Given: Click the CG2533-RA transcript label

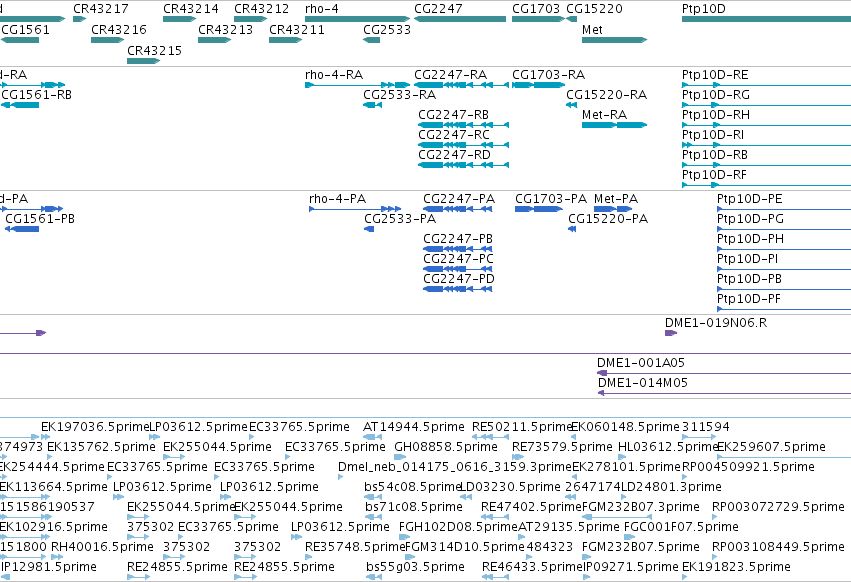Looking at the screenshot, I should click(x=399, y=94).
